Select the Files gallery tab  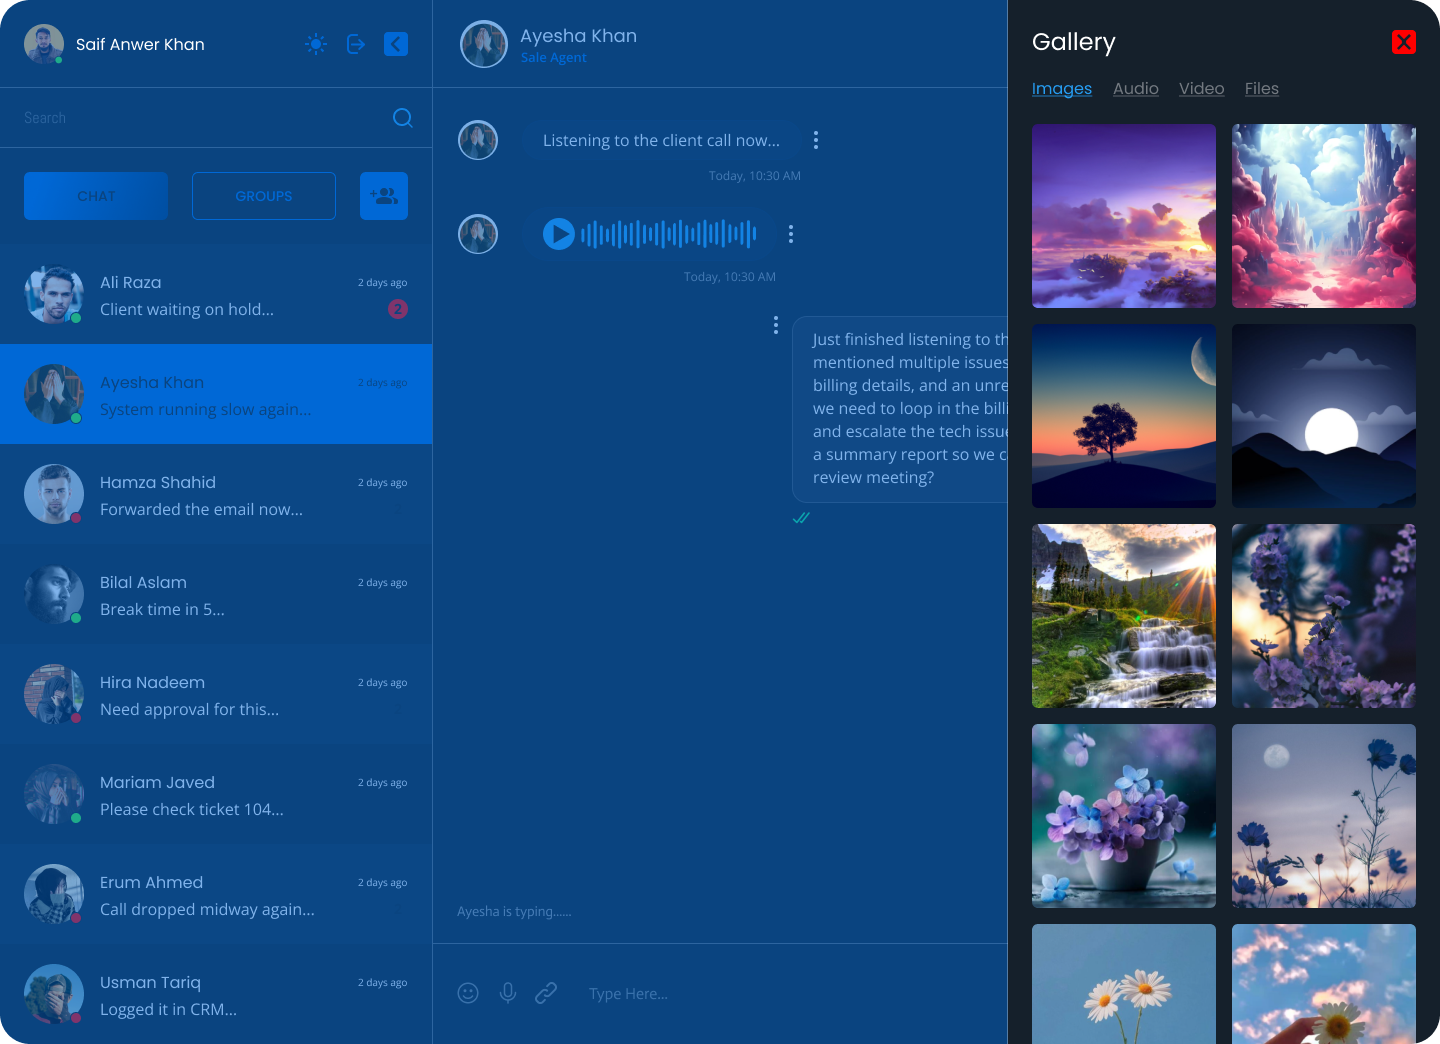(1262, 88)
